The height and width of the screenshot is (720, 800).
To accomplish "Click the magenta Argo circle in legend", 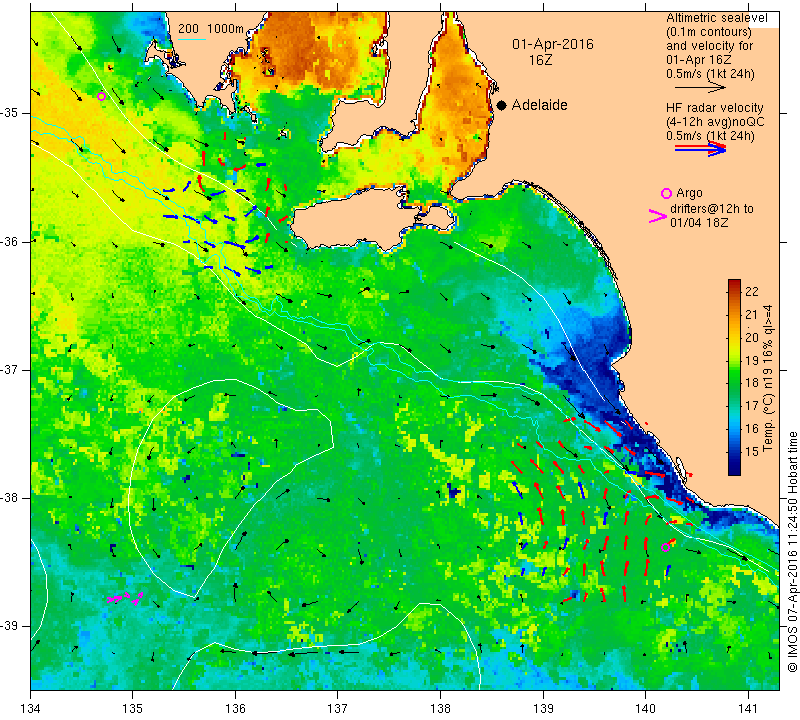I will point(666,193).
